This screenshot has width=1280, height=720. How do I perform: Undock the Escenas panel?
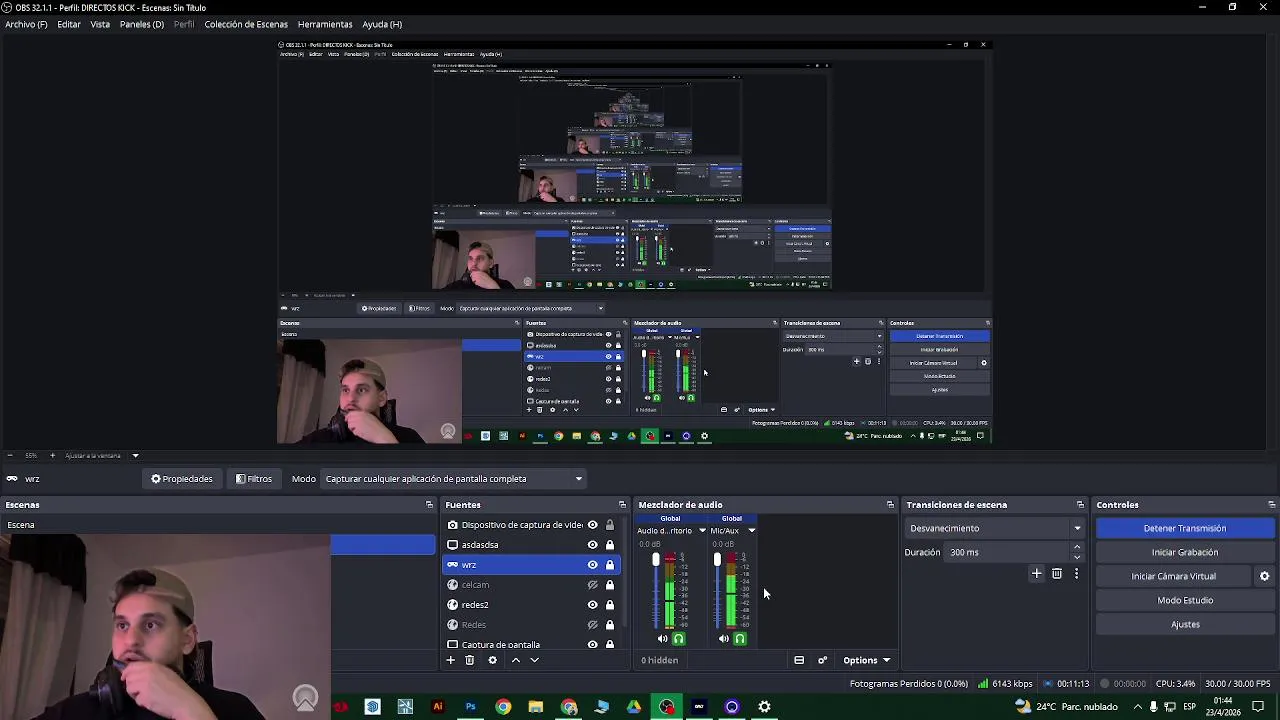click(x=429, y=505)
